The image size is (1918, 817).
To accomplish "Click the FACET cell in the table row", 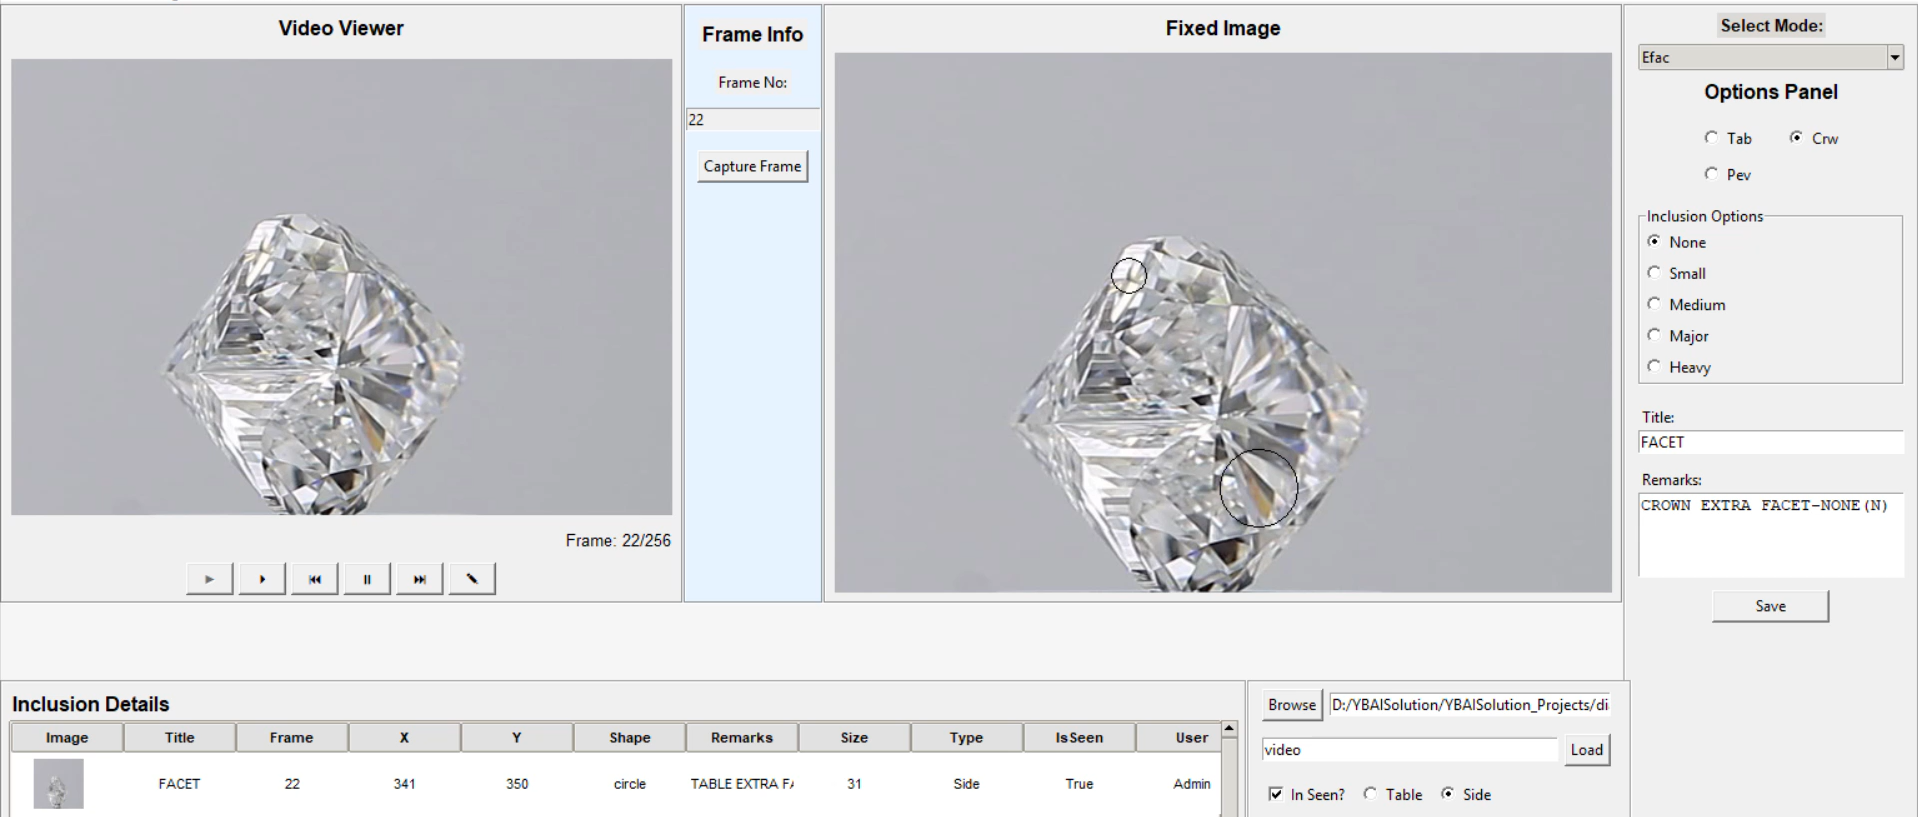I will click(180, 784).
